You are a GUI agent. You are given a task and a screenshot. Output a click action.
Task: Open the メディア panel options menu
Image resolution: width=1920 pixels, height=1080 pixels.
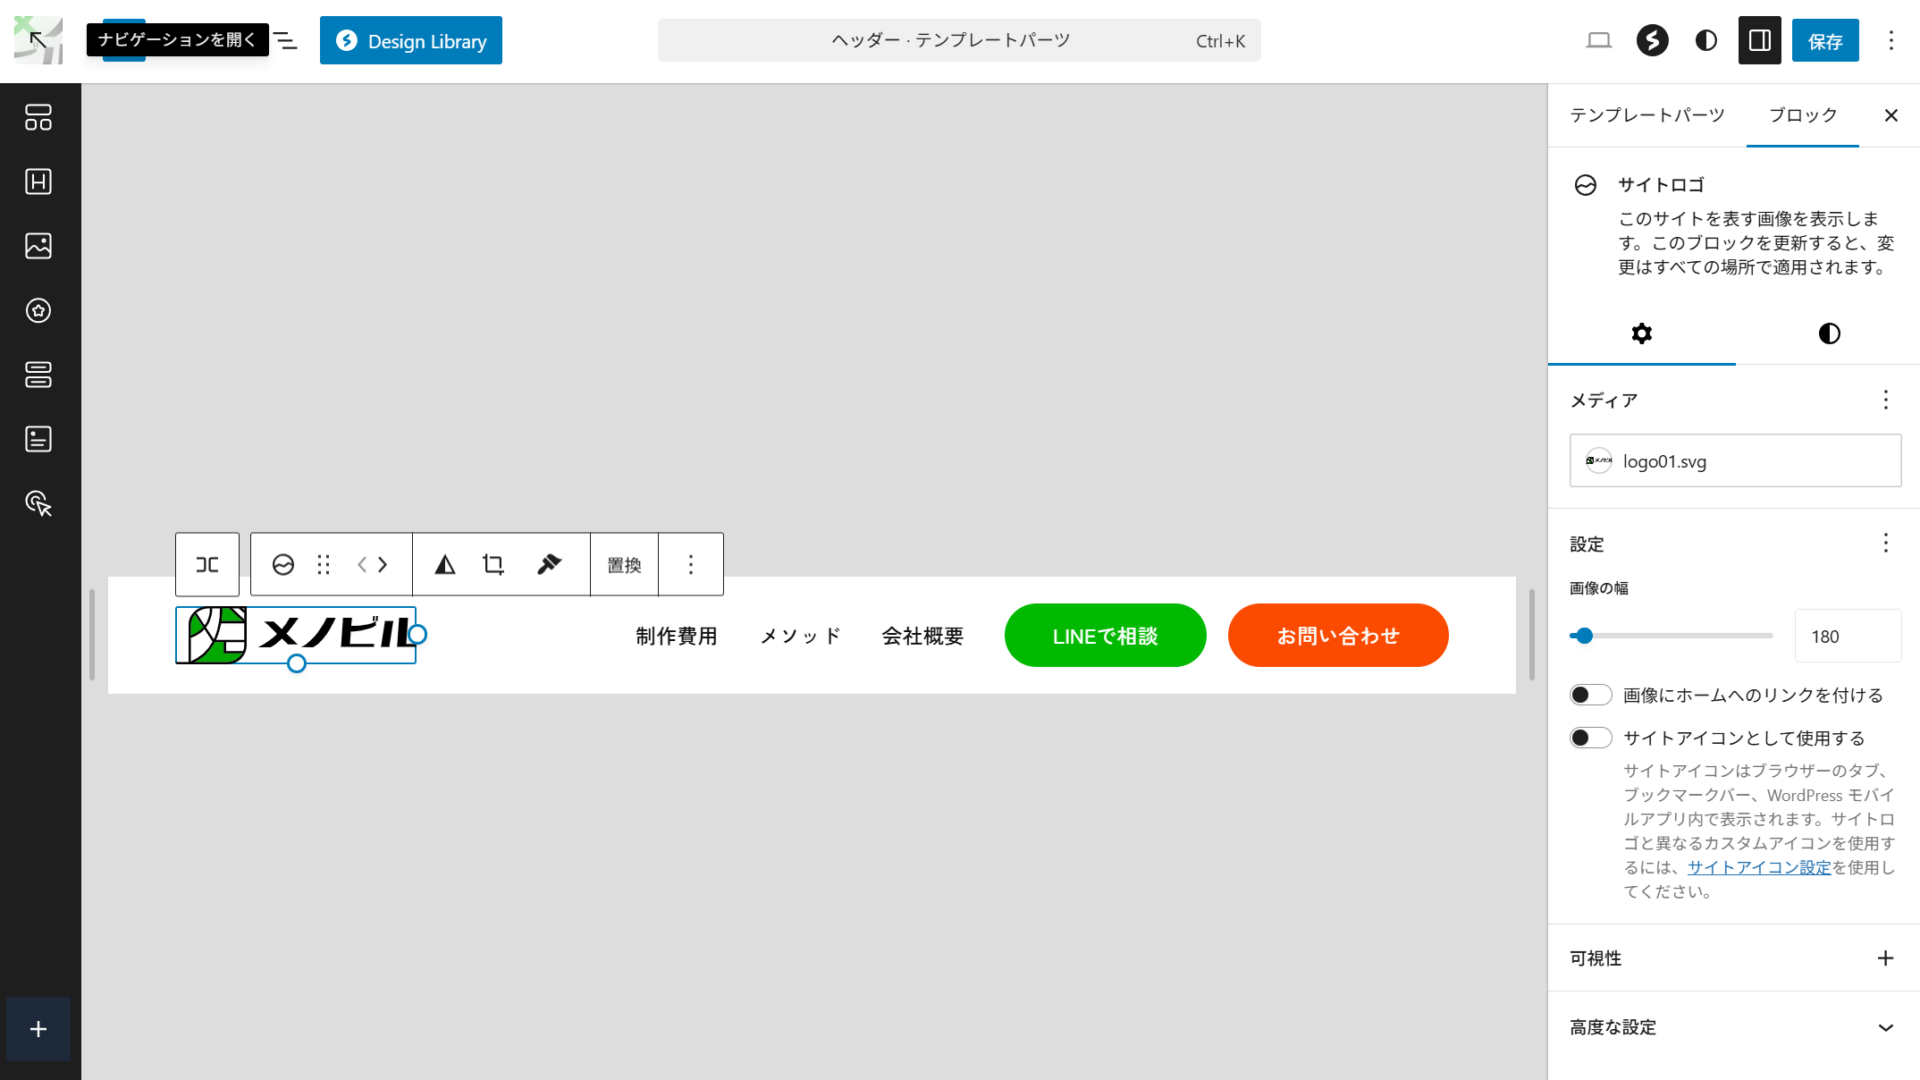(1885, 400)
